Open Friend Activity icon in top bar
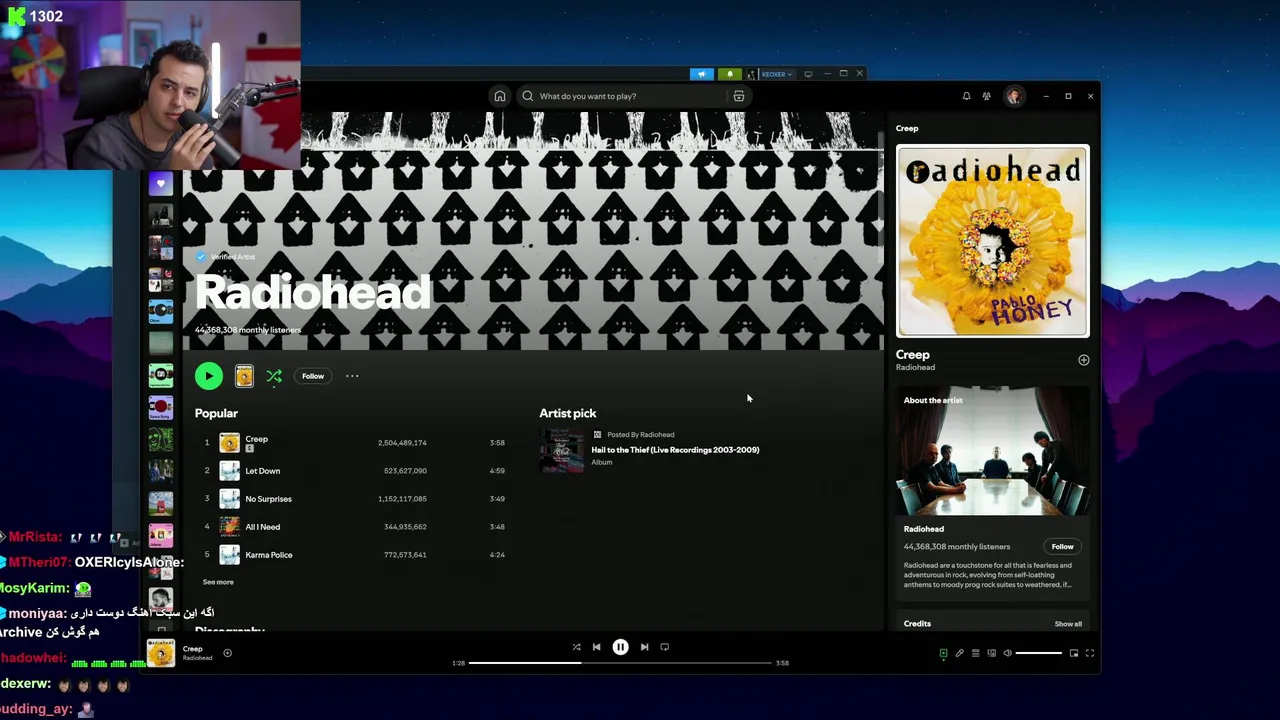Viewport: 1280px width, 720px height. (986, 96)
